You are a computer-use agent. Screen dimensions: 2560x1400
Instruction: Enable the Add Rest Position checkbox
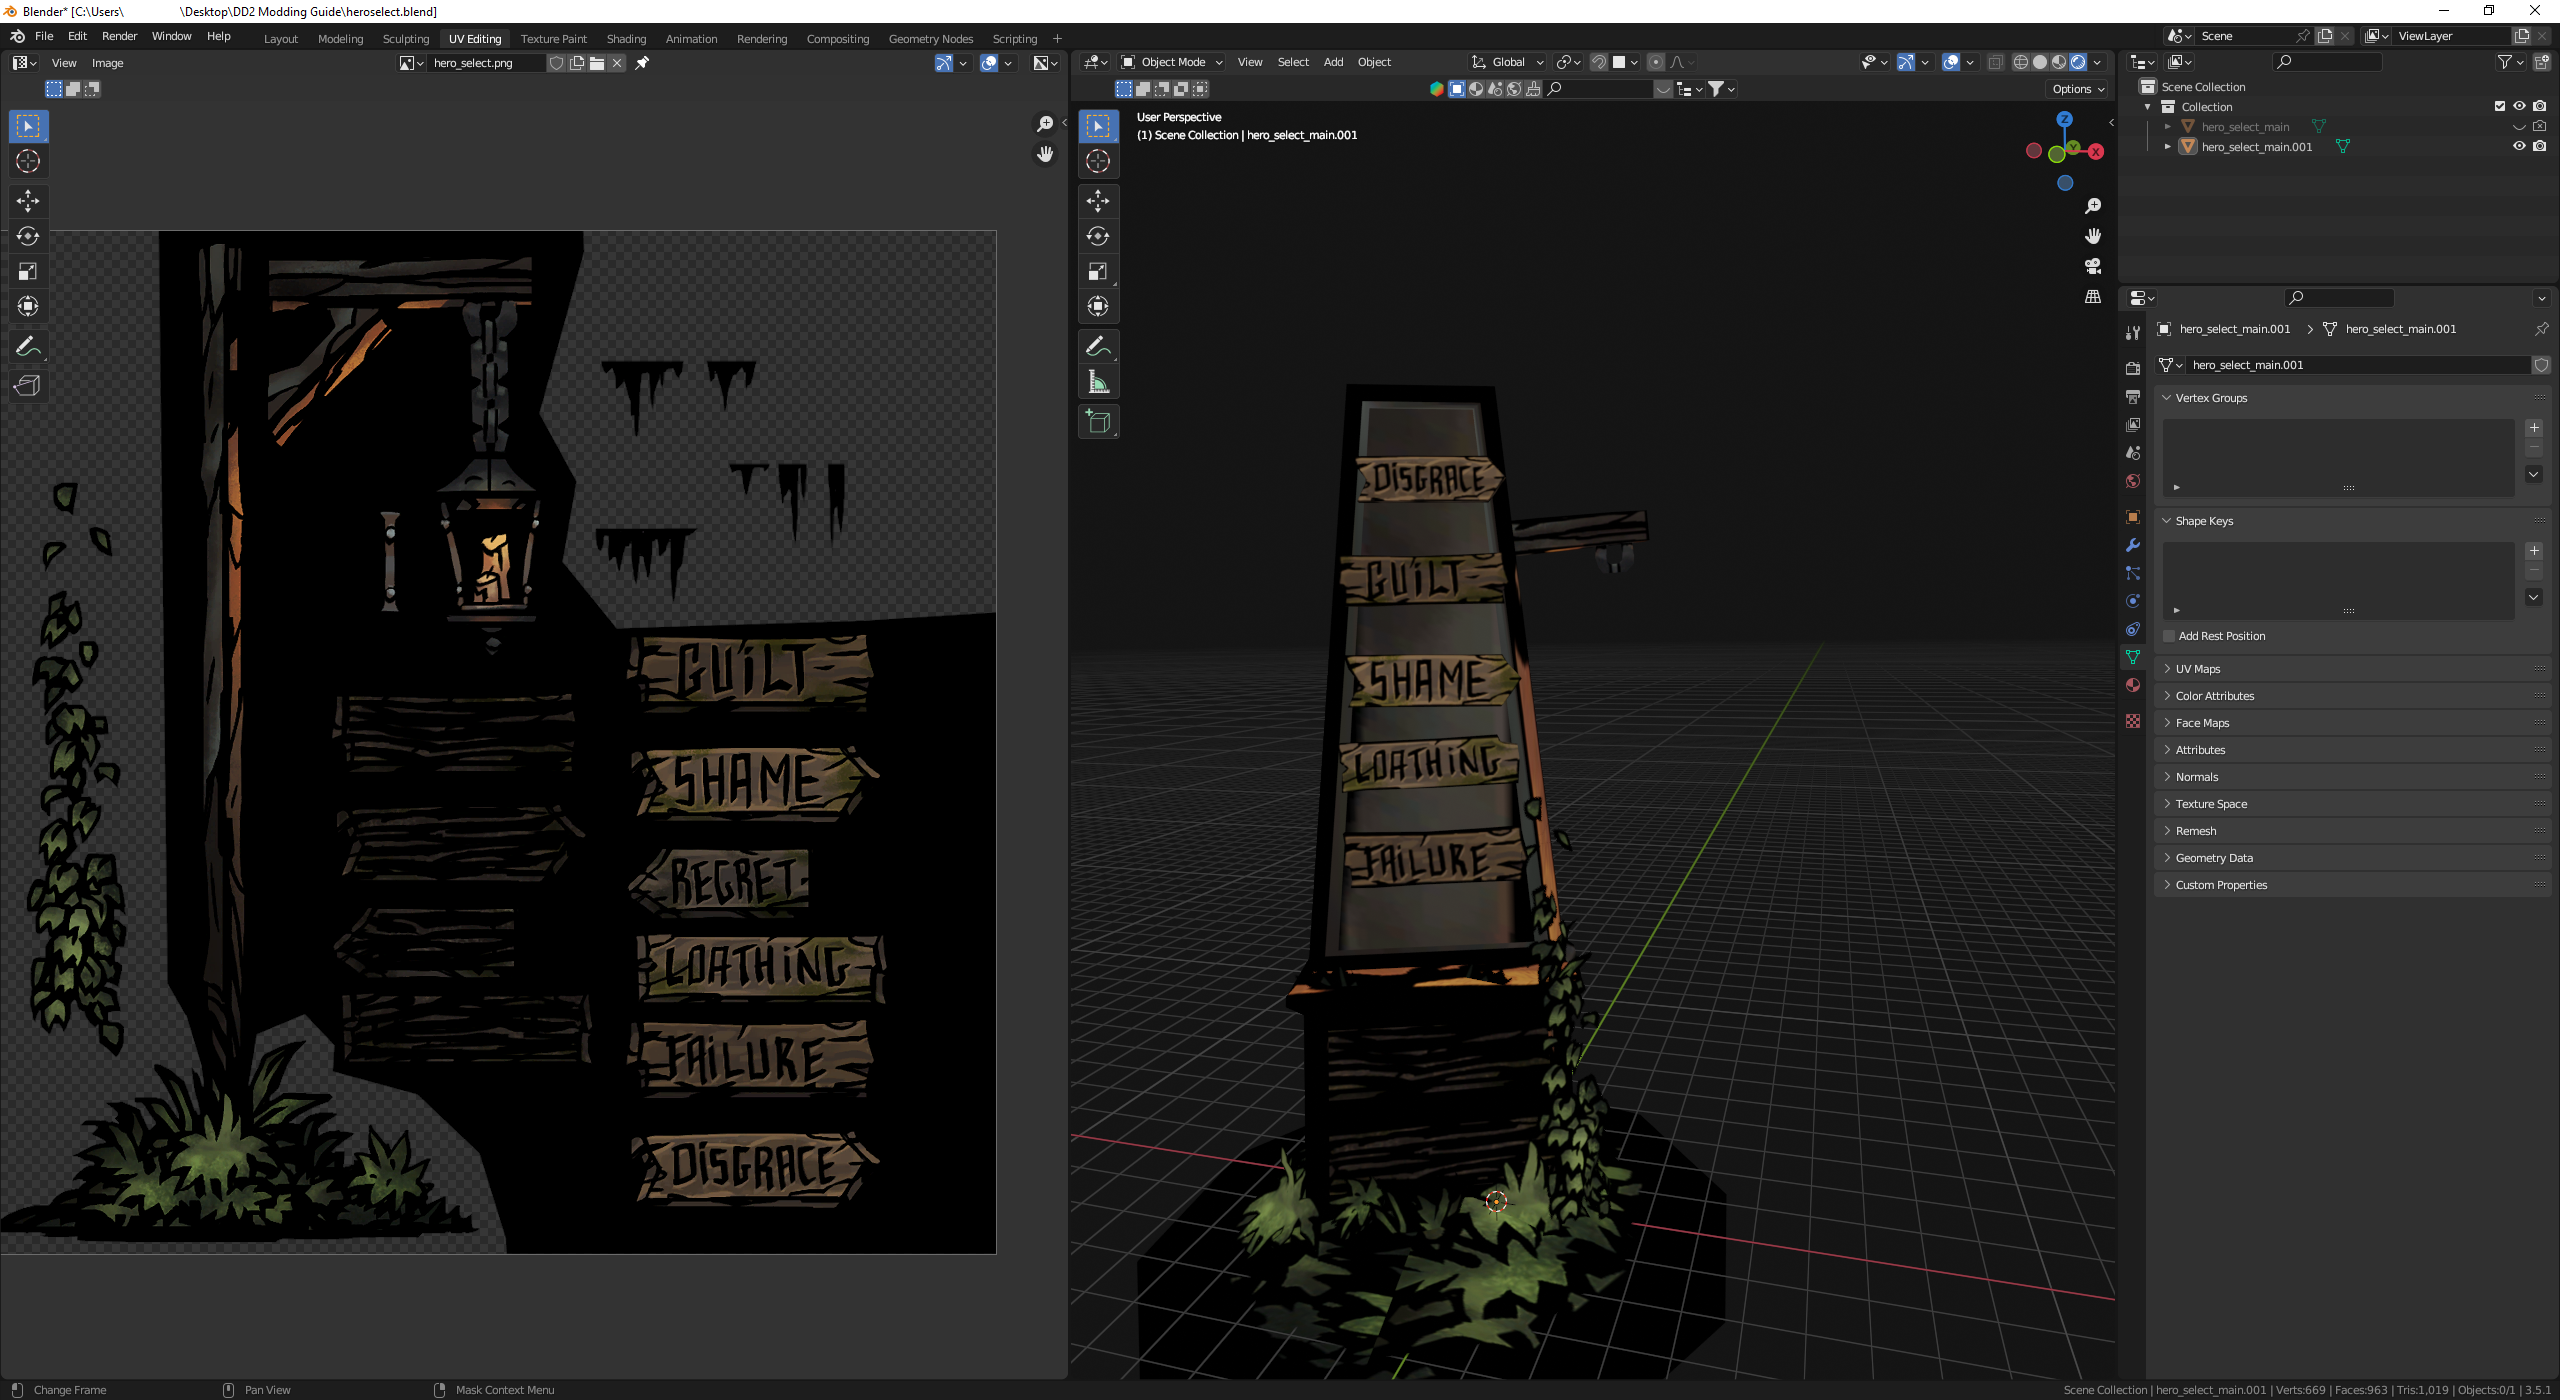pos(2169,636)
